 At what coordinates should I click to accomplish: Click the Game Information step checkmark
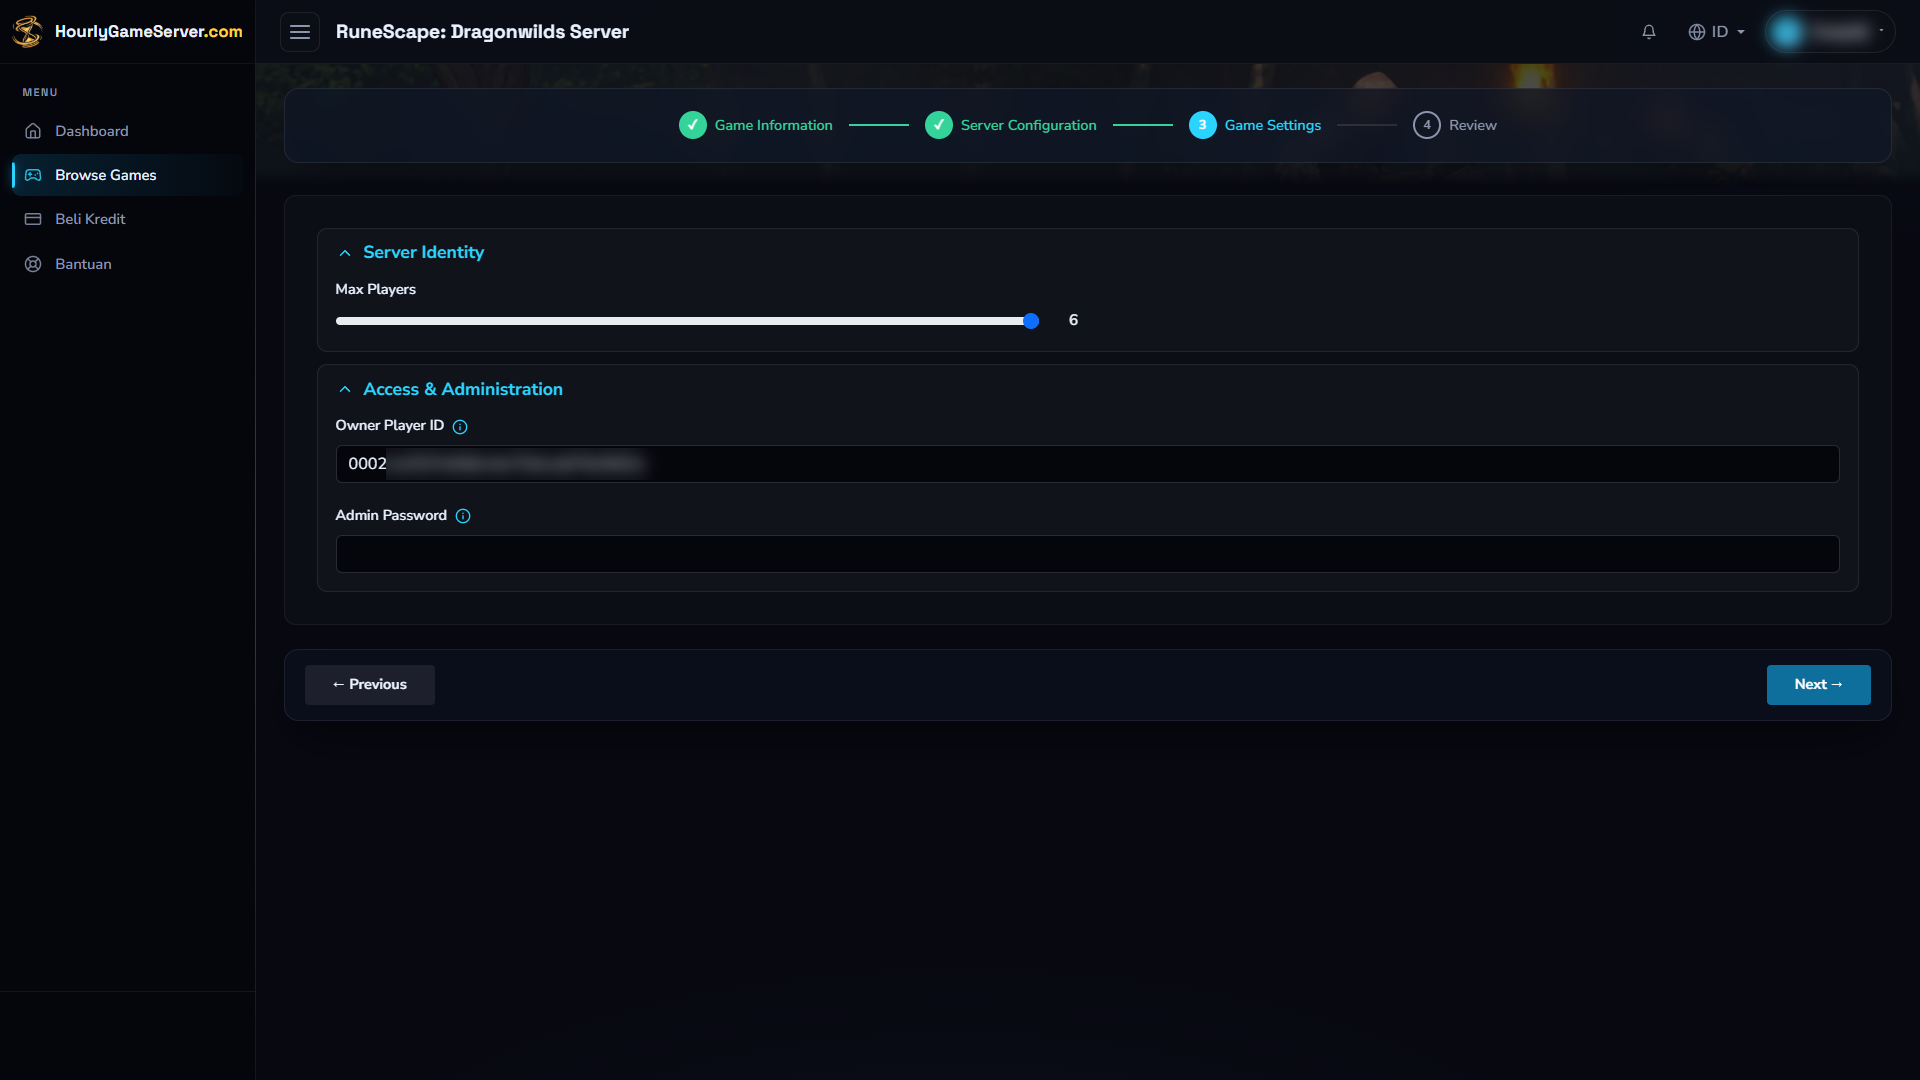click(x=693, y=125)
